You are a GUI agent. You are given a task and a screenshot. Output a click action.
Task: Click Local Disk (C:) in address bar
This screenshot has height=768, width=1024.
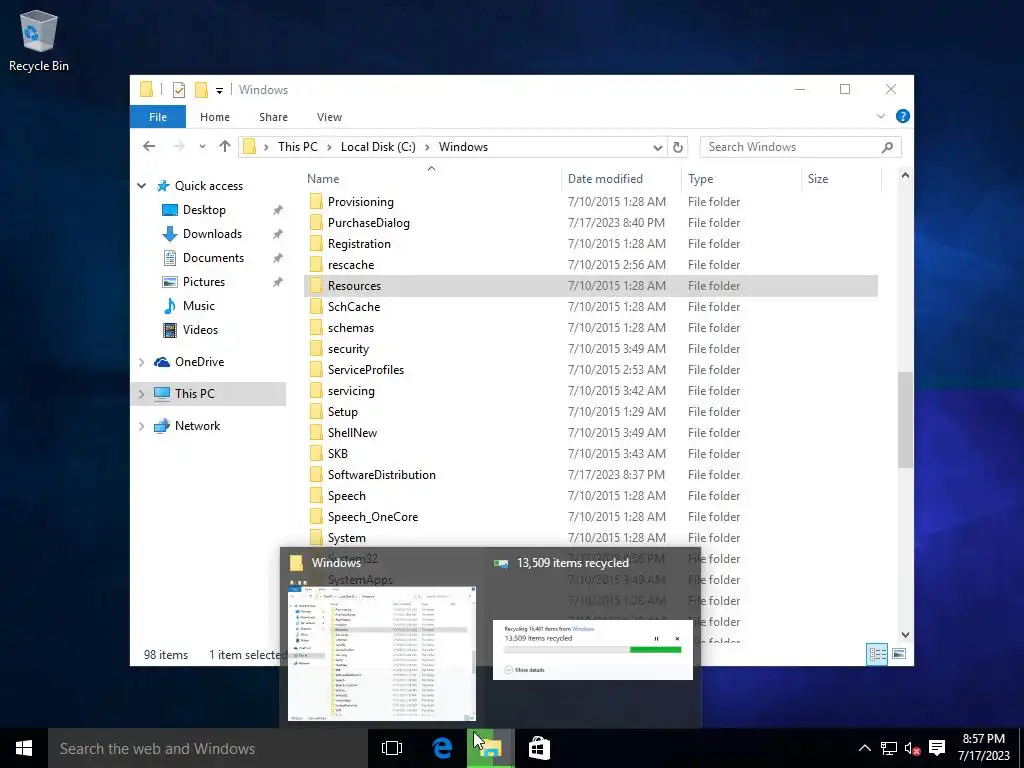coord(378,147)
